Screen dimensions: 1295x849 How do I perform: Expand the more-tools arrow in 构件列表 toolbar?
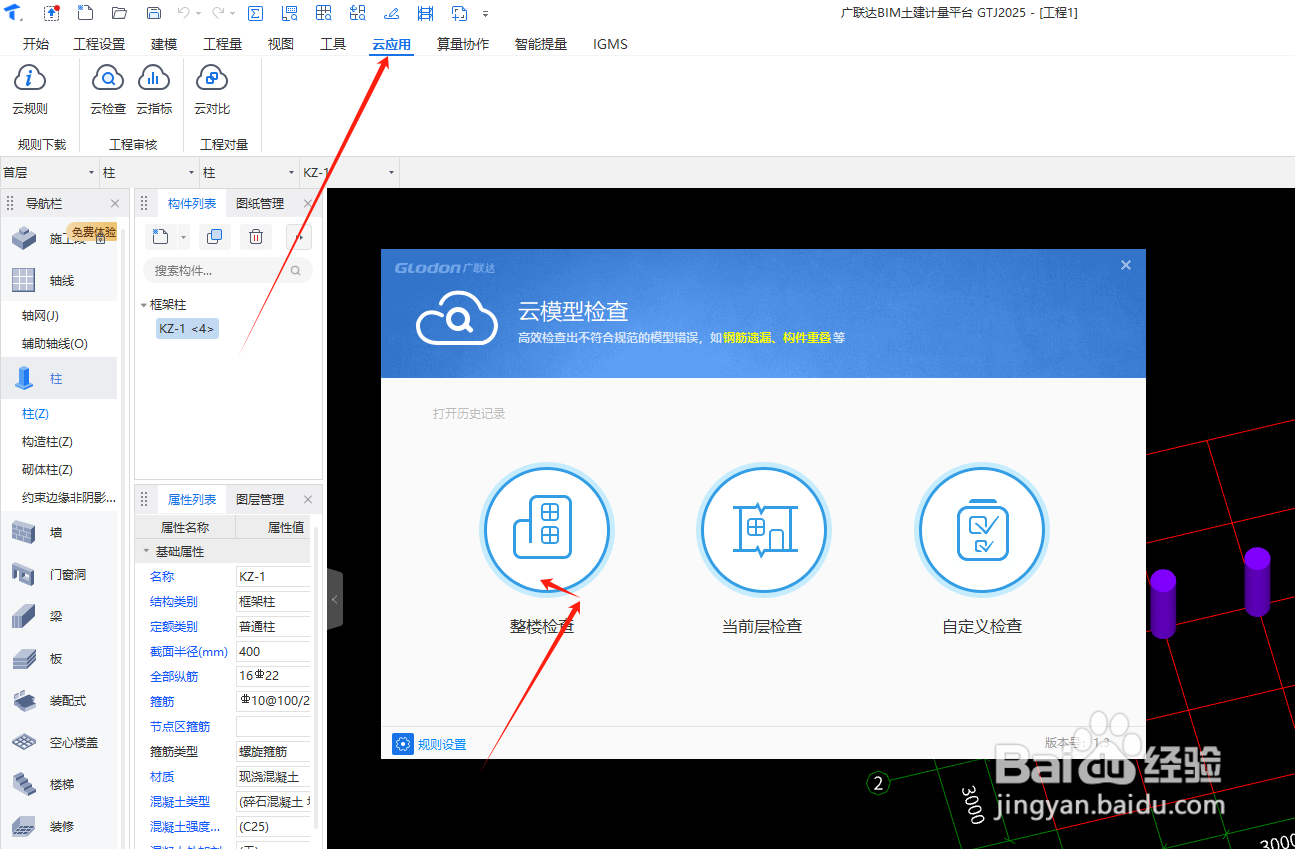click(x=299, y=237)
